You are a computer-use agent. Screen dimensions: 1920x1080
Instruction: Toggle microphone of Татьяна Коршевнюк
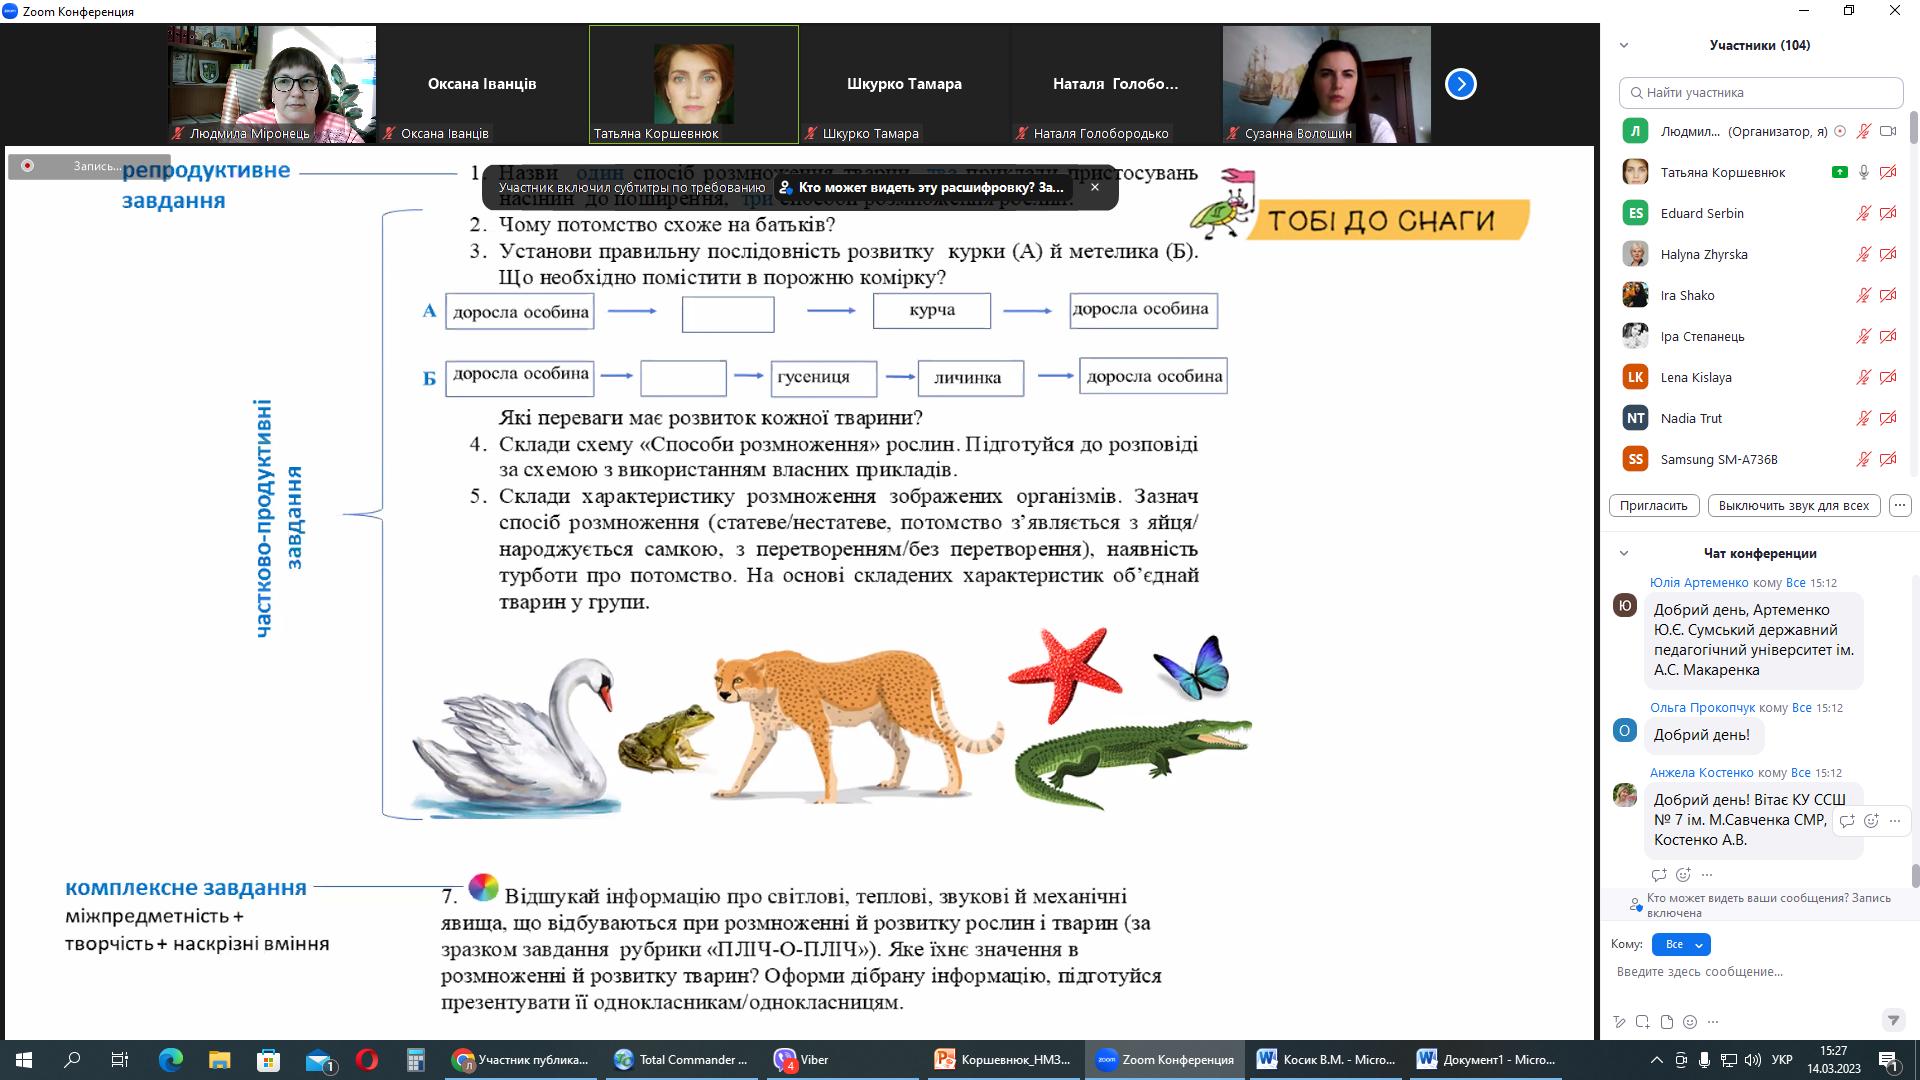[1863, 172]
